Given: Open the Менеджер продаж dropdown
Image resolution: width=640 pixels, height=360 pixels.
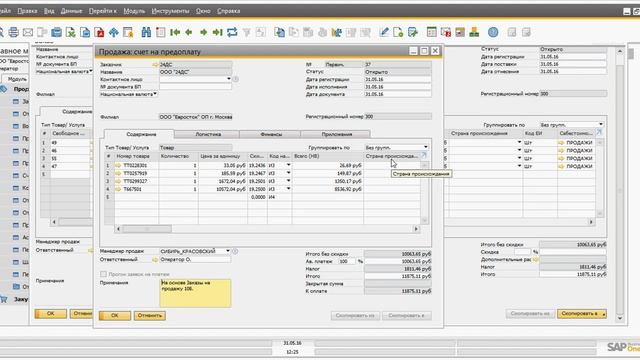Looking at the screenshot, I should click(228, 251).
